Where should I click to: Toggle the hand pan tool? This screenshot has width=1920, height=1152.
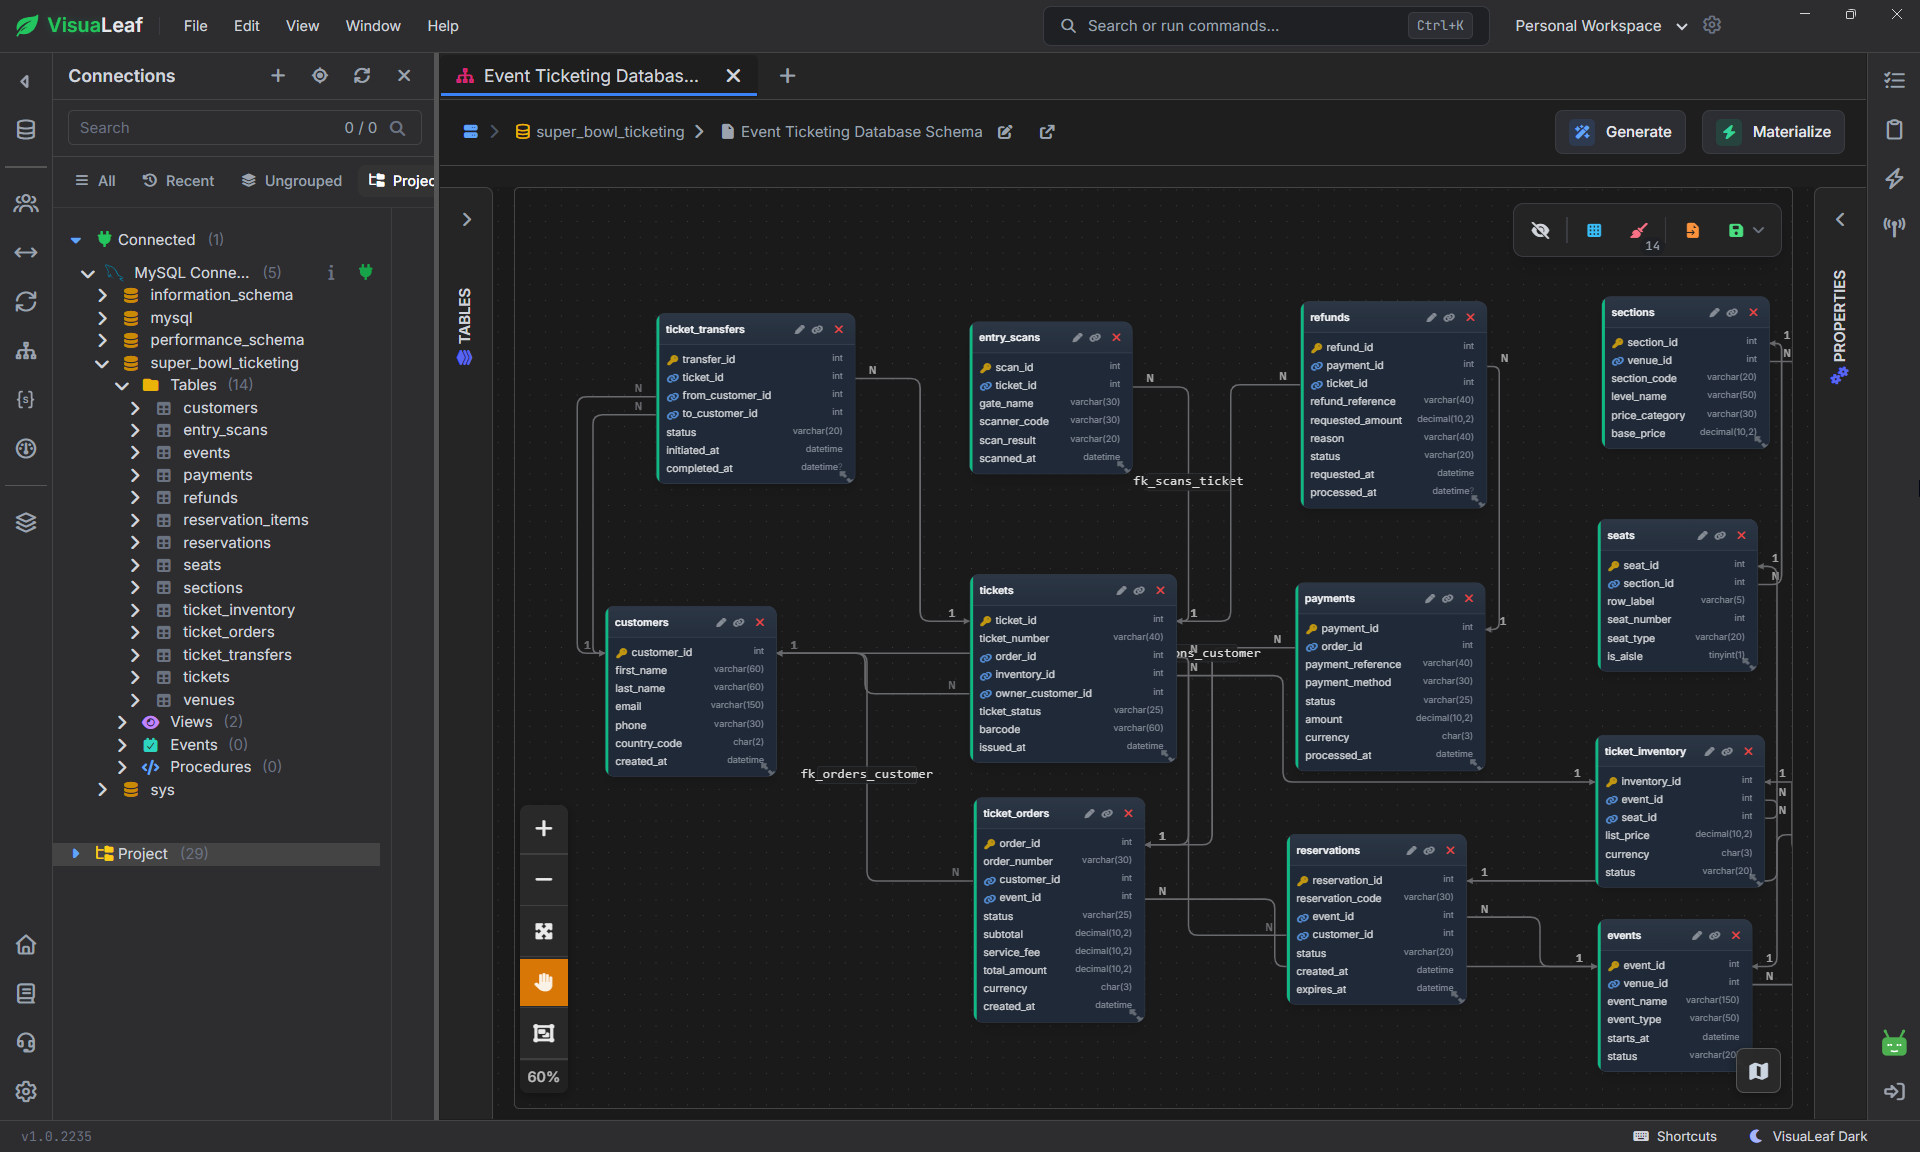pyautogui.click(x=544, y=982)
